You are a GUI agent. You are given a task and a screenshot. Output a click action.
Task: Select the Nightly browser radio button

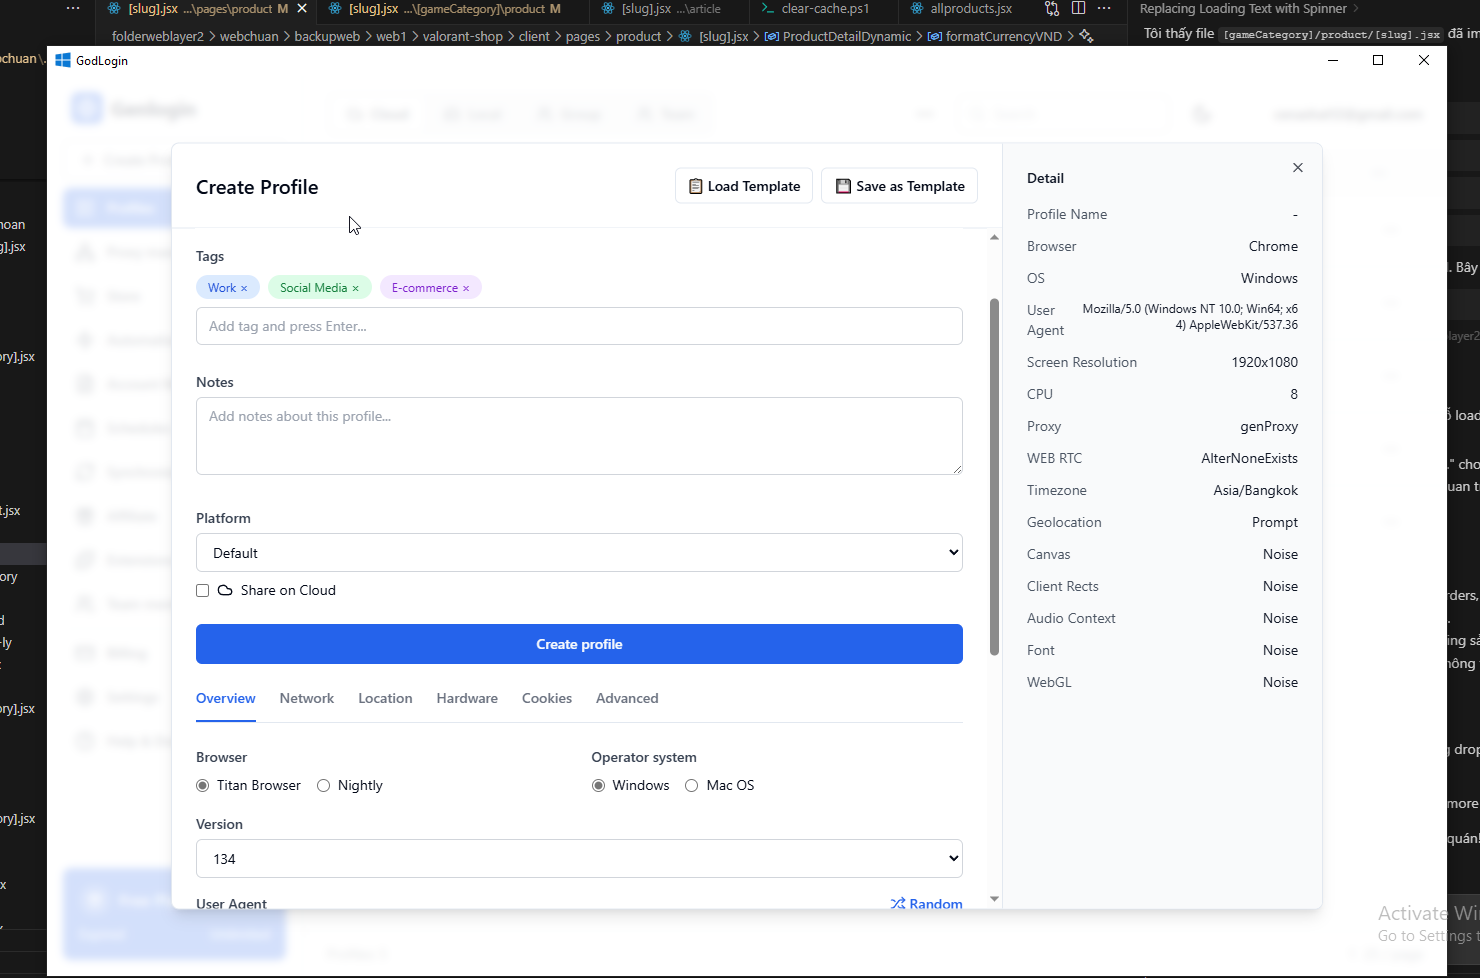coord(324,786)
